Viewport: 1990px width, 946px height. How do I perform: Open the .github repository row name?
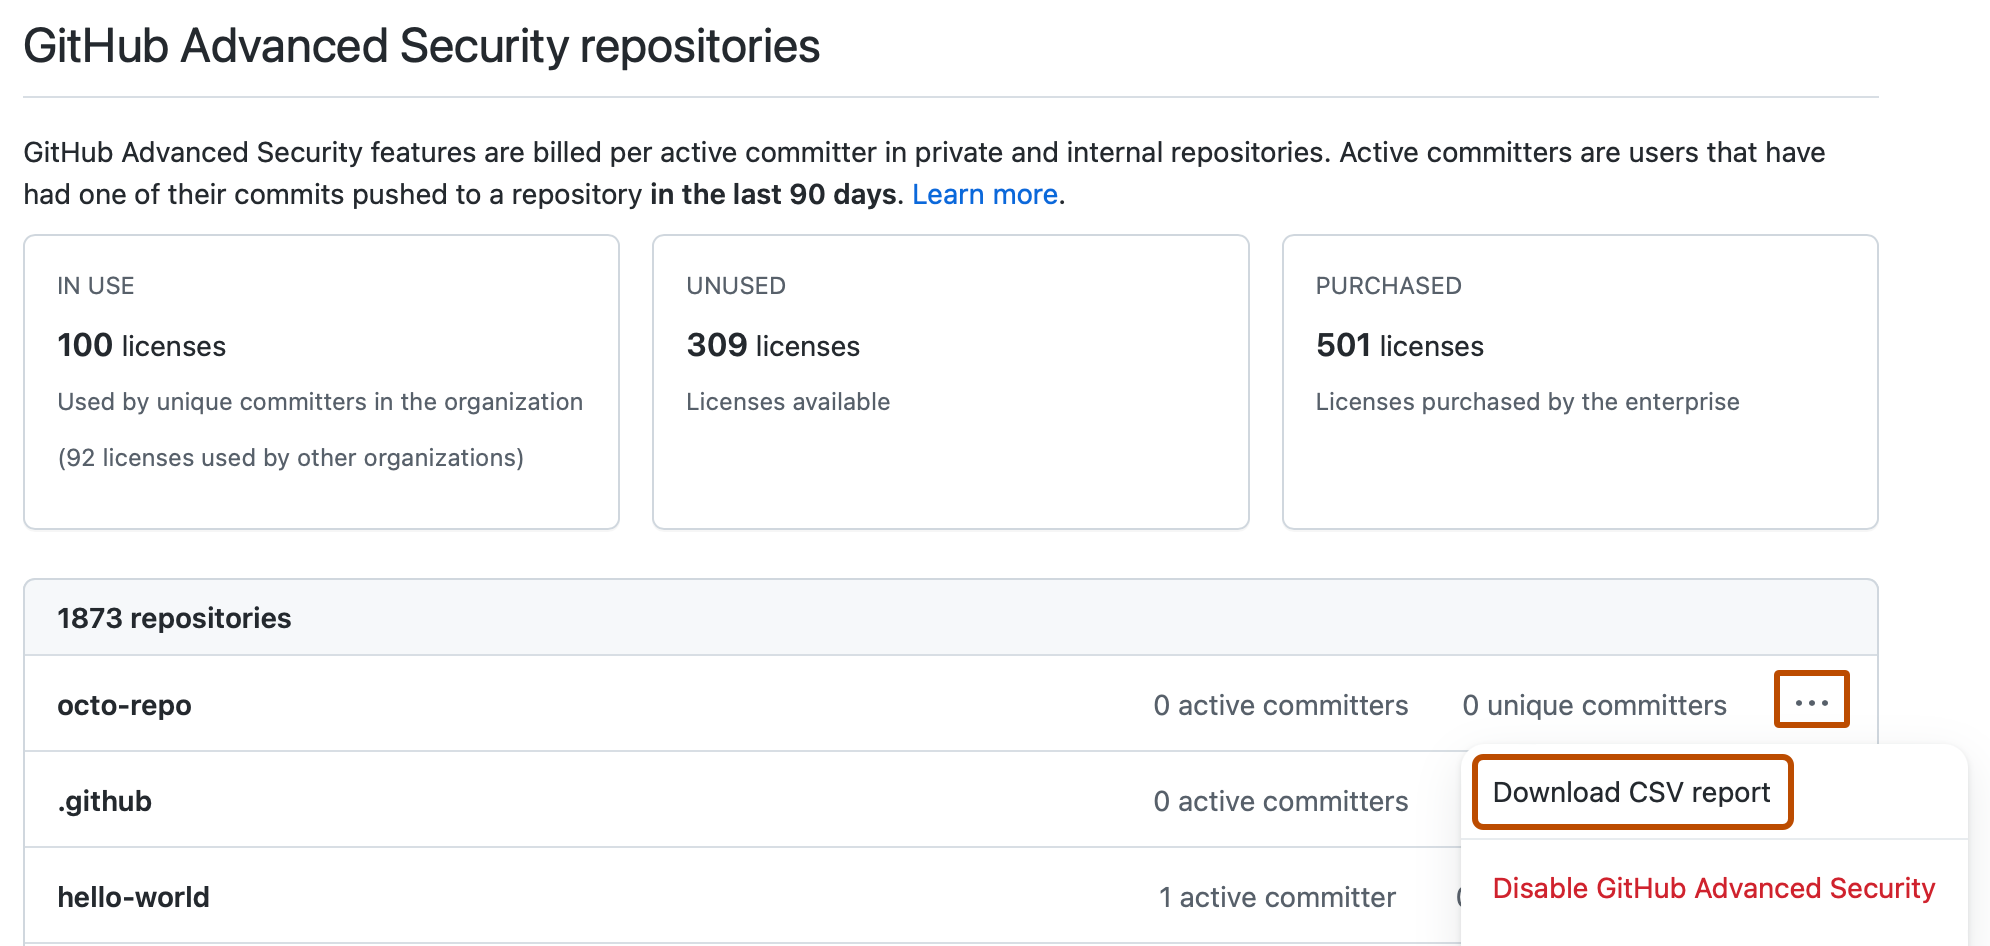click(105, 801)
